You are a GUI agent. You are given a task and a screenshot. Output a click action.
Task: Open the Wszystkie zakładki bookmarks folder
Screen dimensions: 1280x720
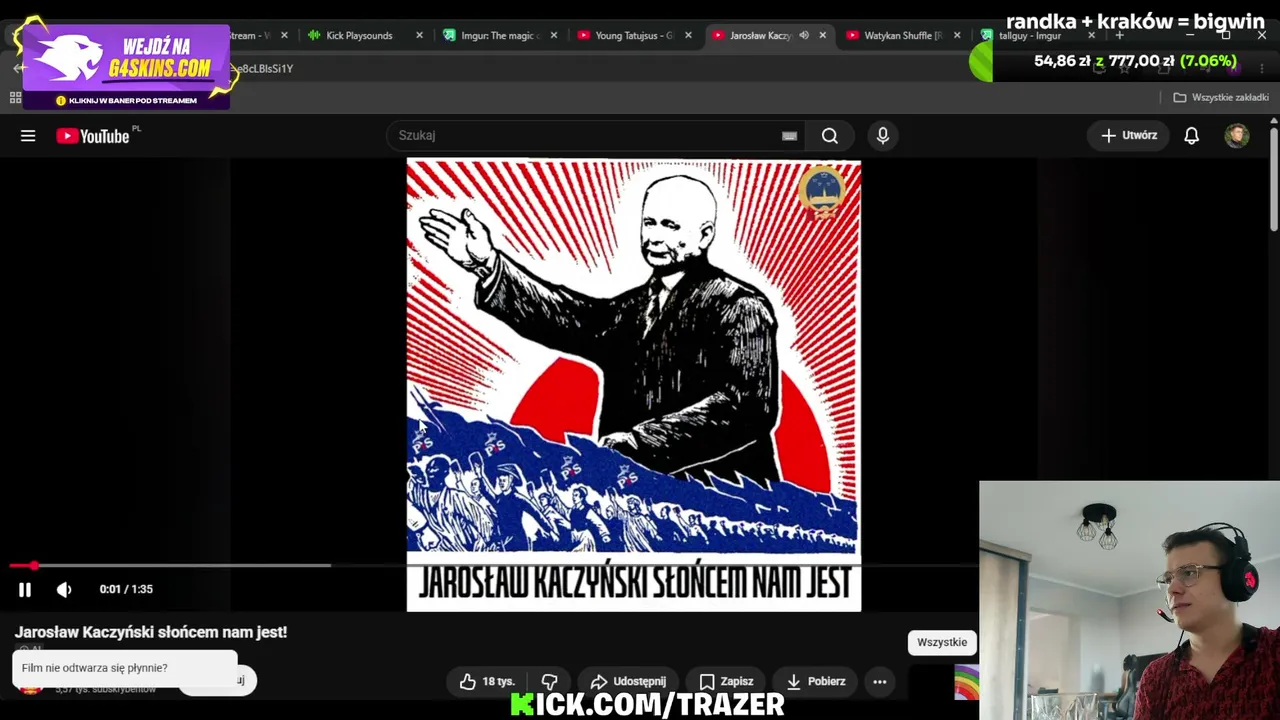point(1221,98)
